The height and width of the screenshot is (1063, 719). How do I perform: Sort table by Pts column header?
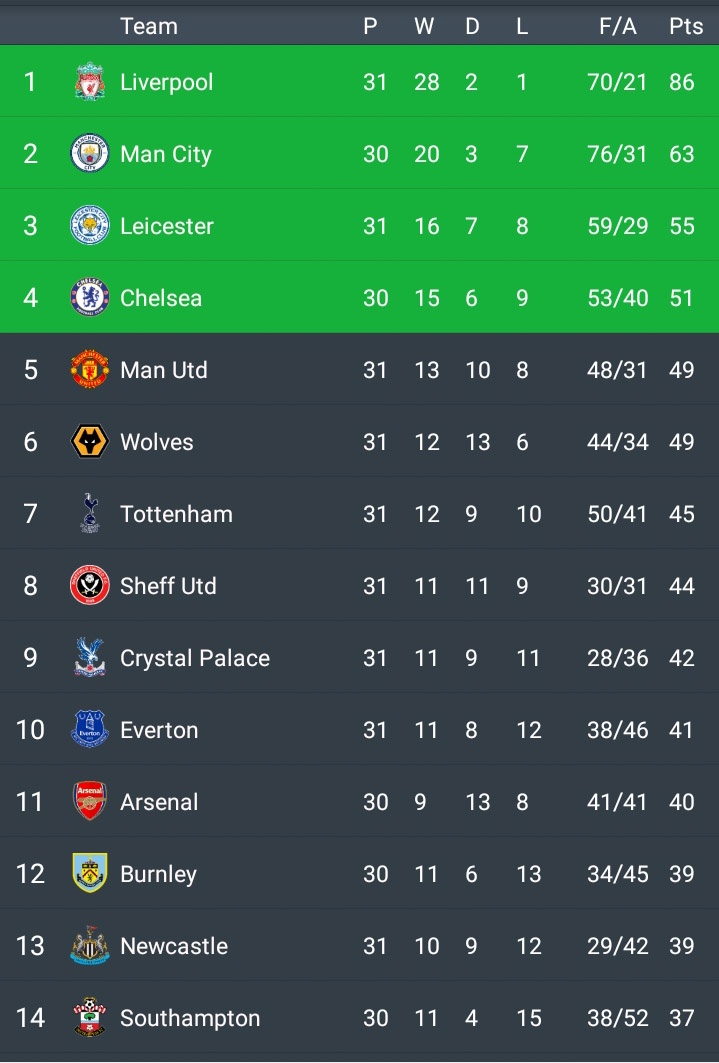686,26
